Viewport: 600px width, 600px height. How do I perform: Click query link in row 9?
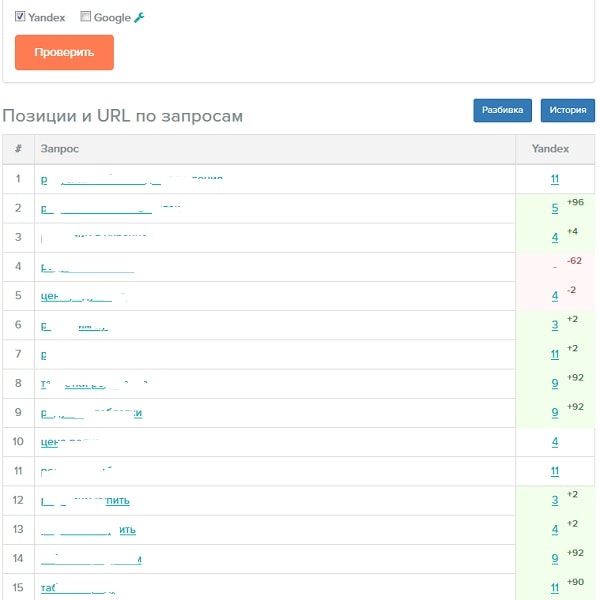[x=92, y=413]
